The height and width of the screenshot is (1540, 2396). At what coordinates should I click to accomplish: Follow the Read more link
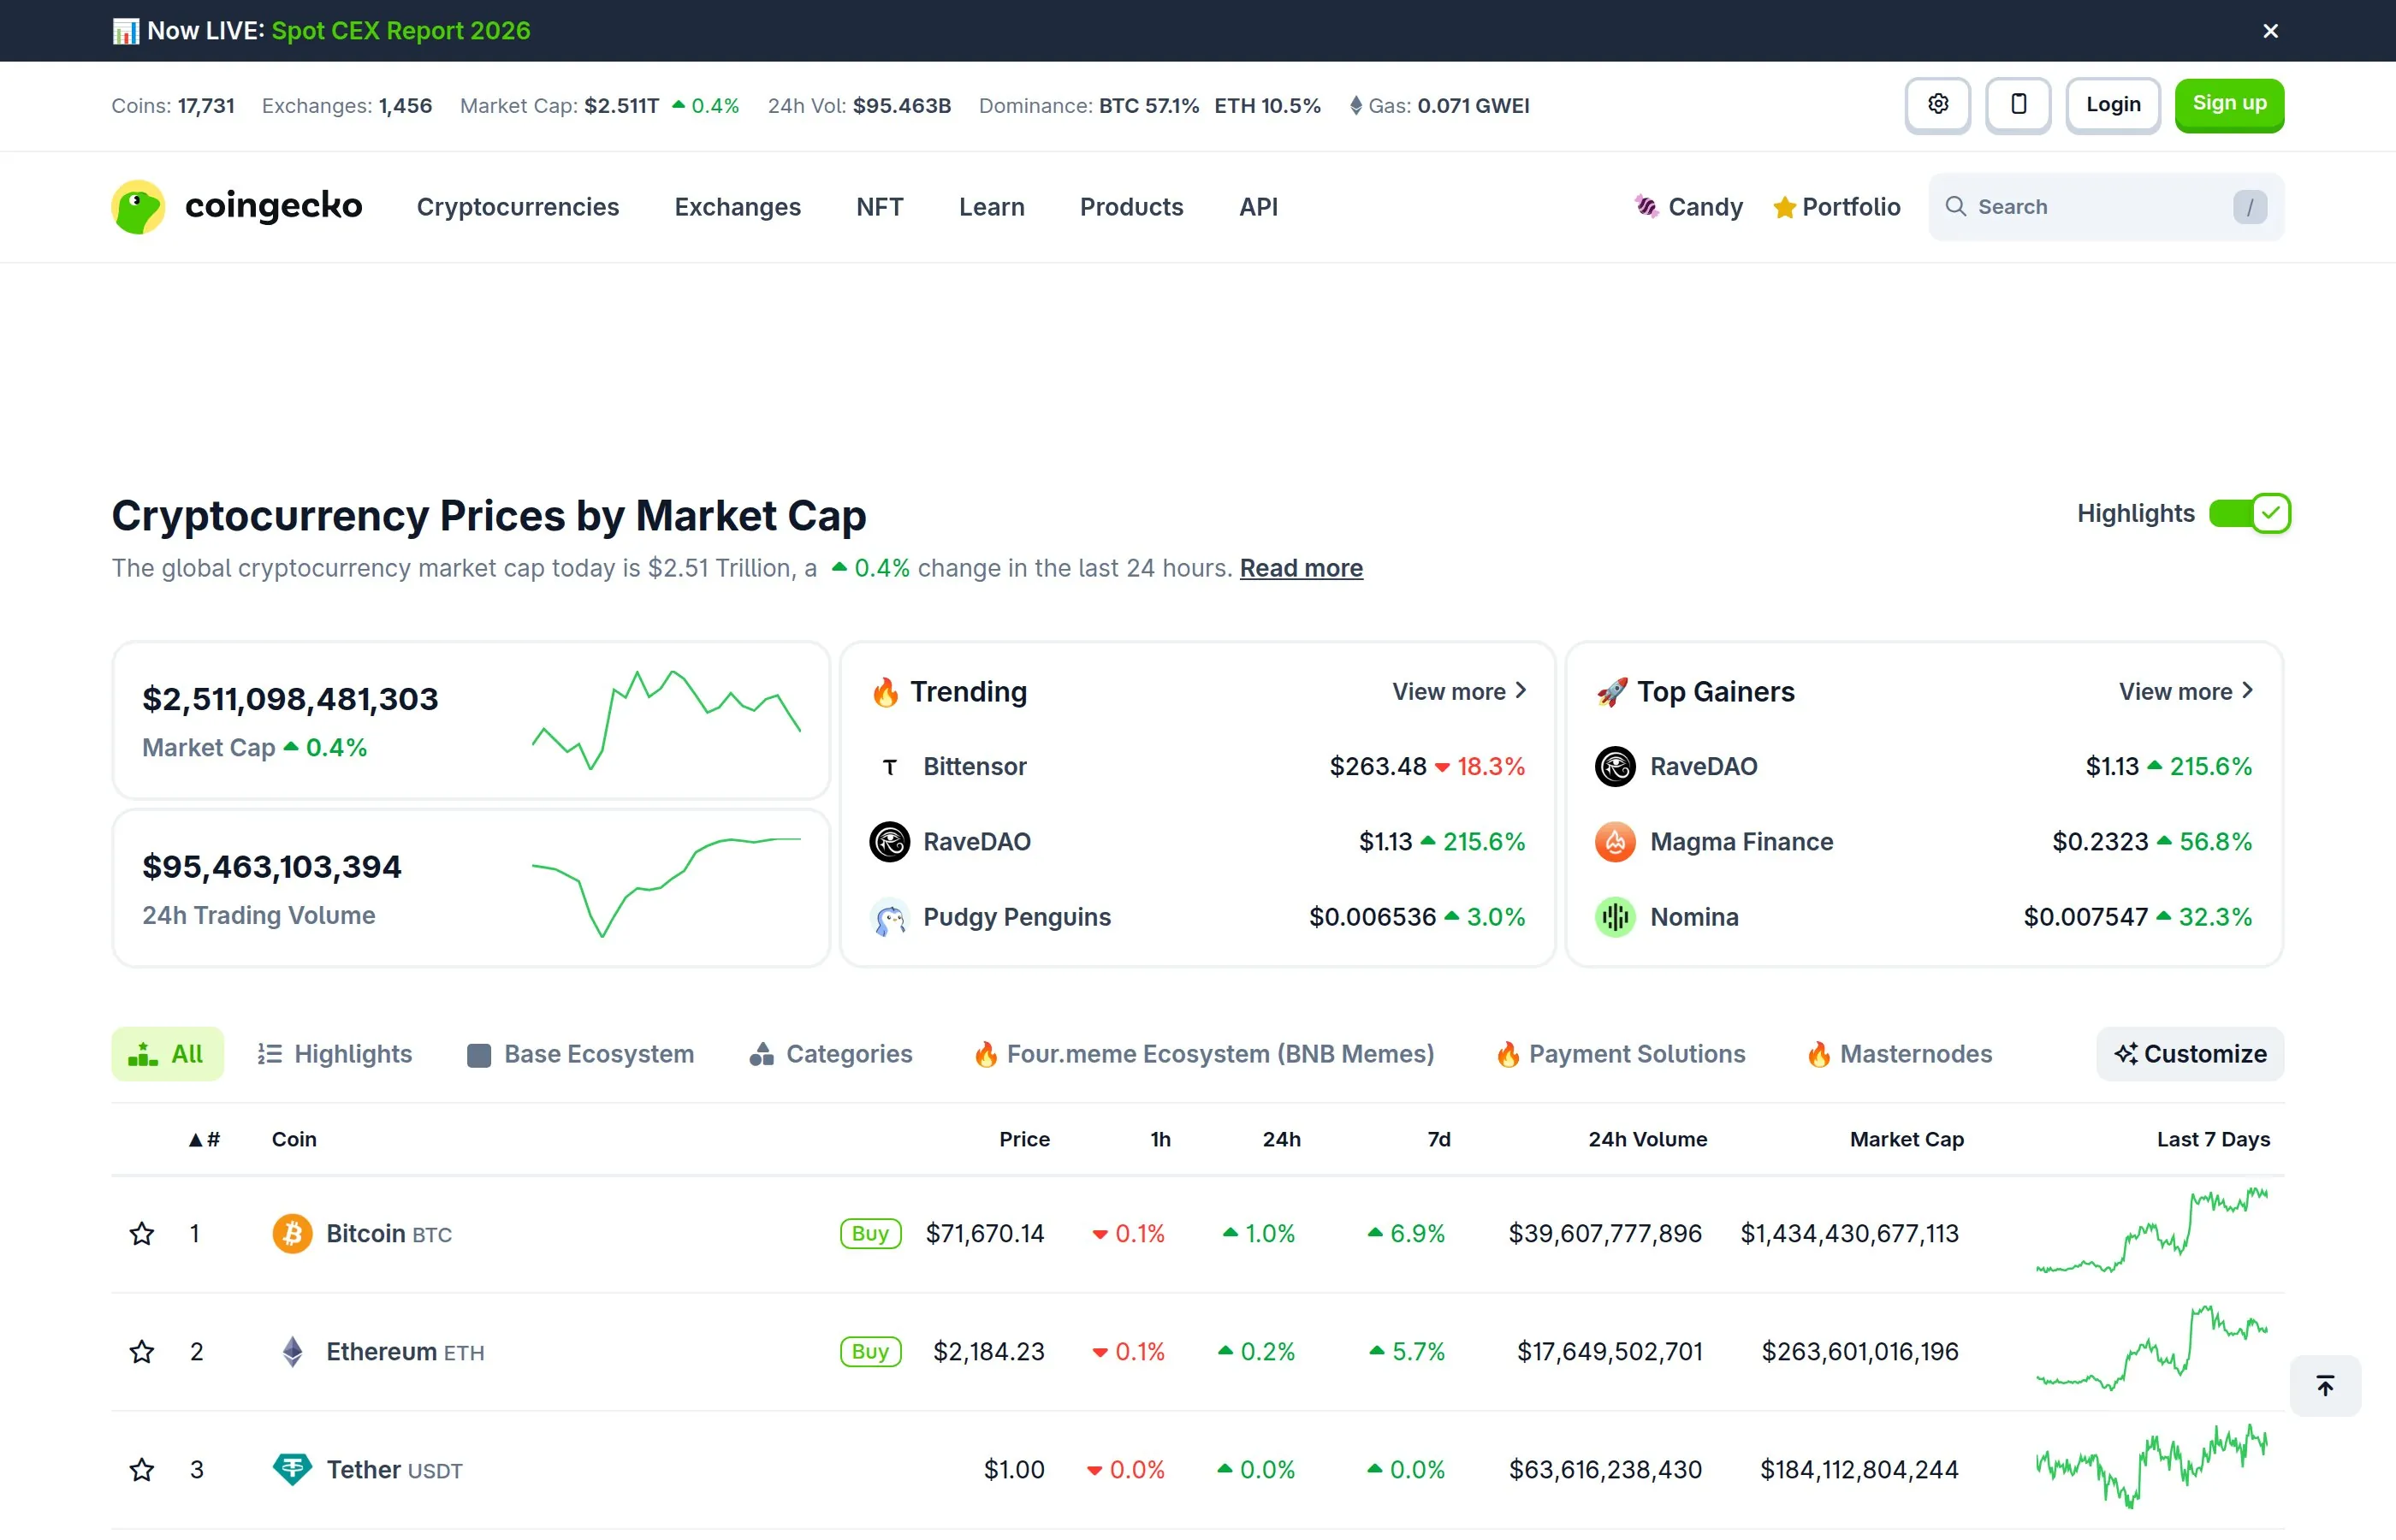click(1301, 568)
